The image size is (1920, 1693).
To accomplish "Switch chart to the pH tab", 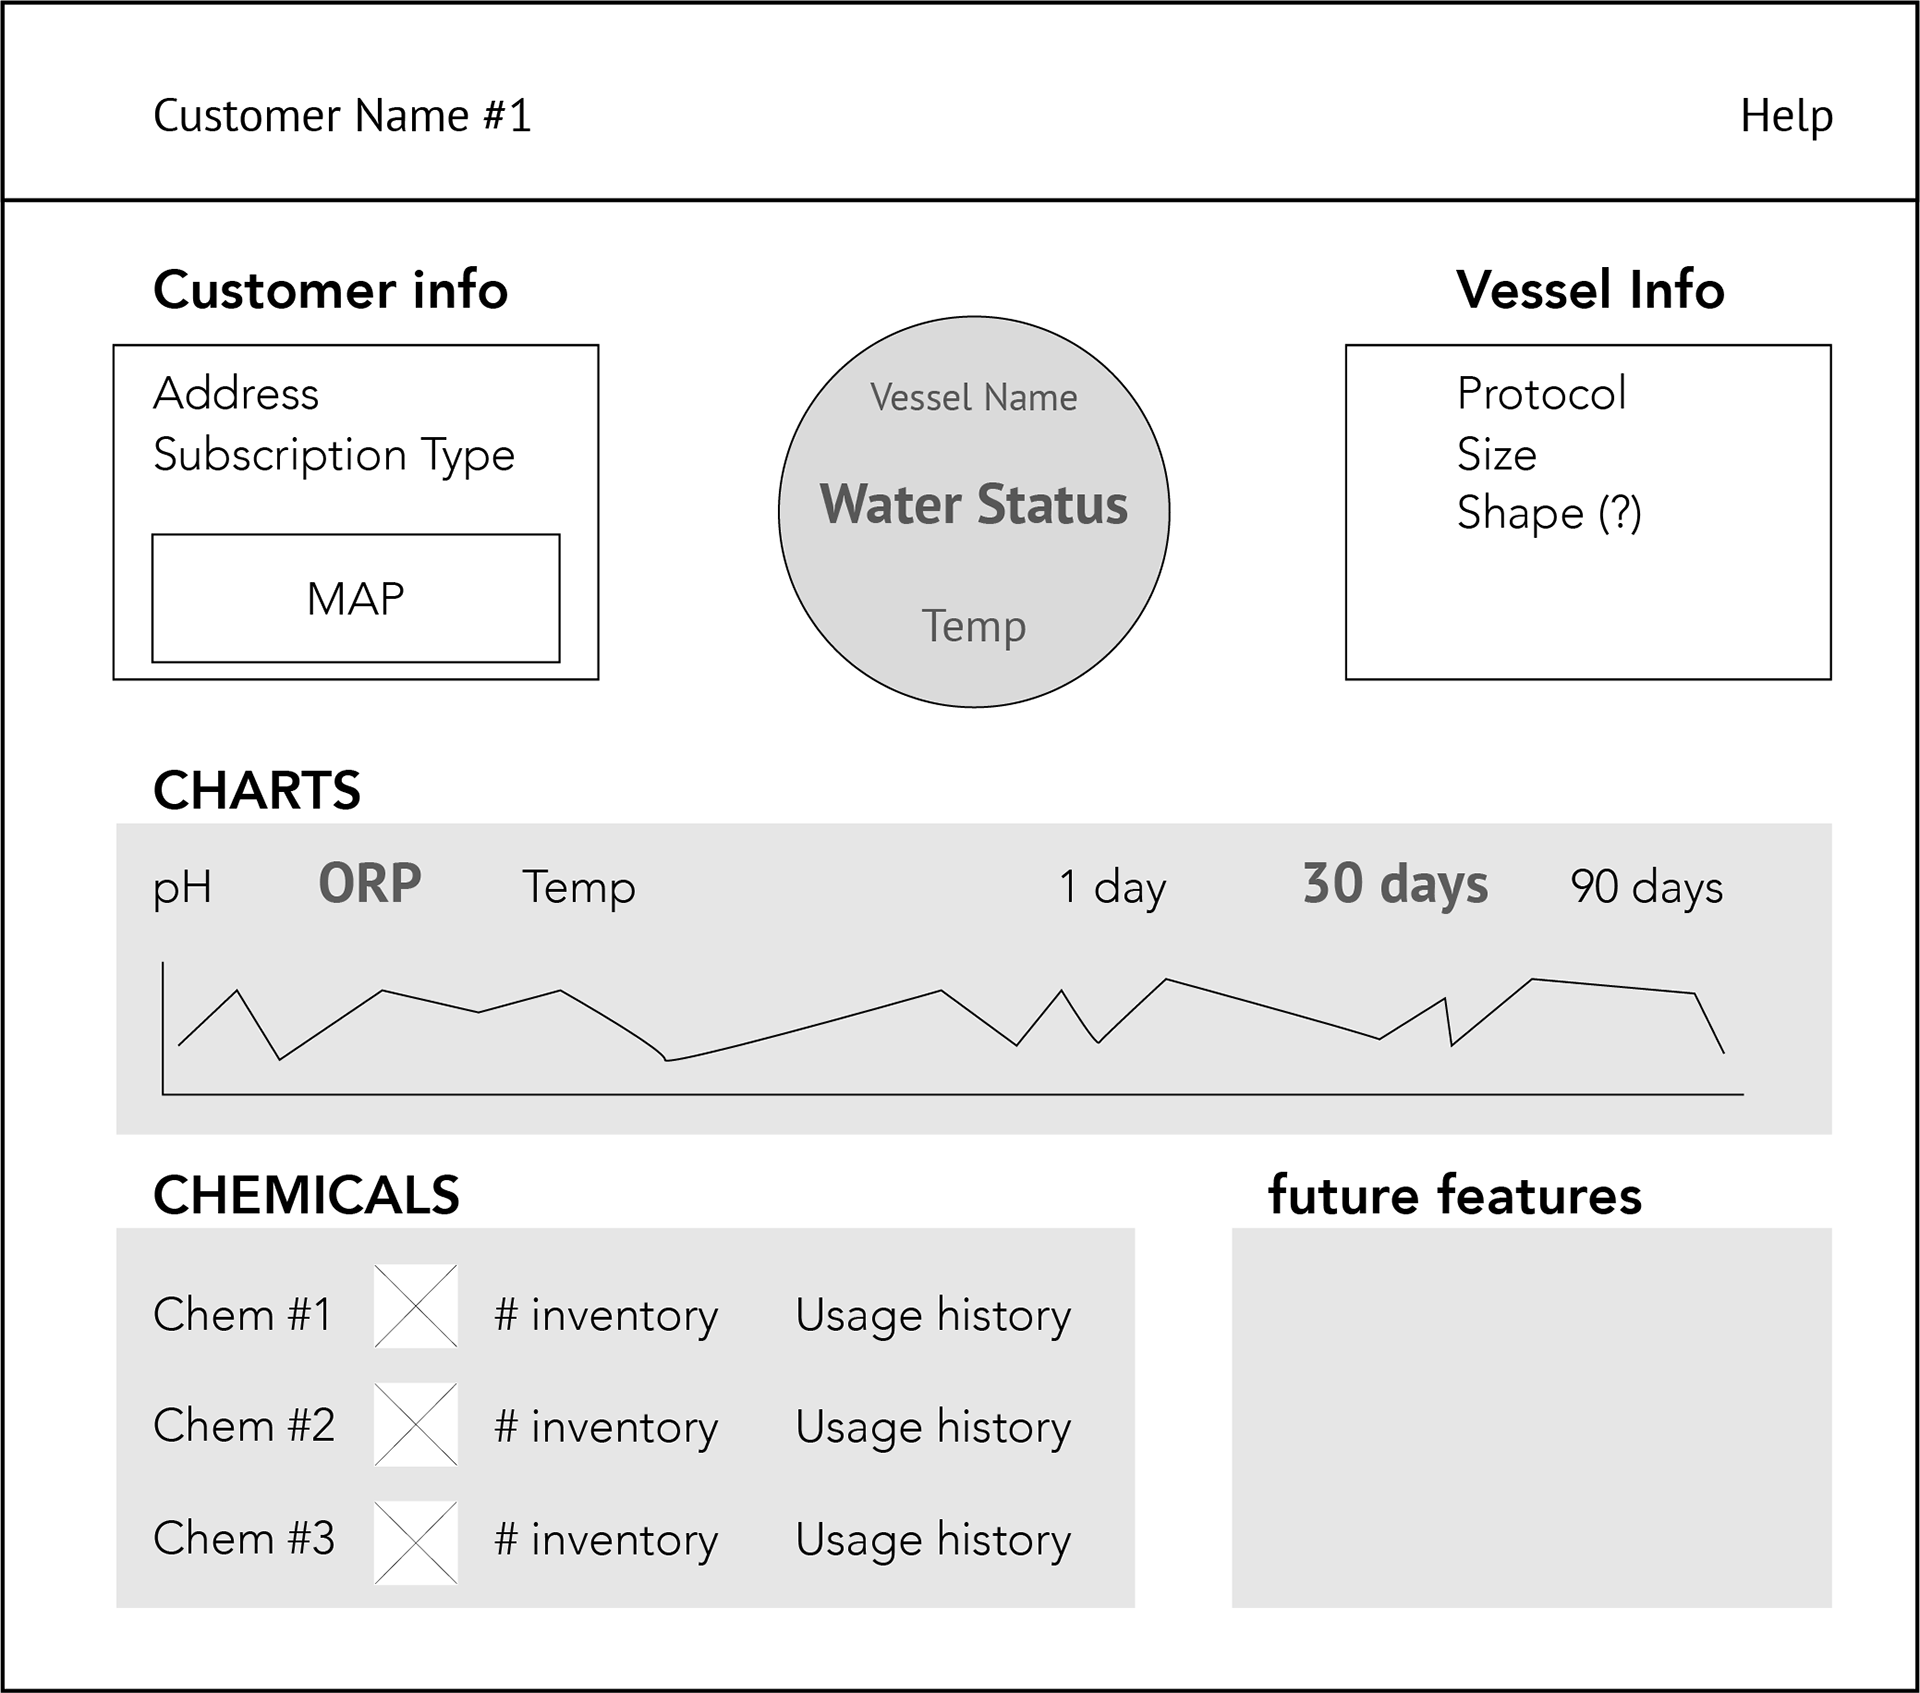I will click(x=182, y=887).
